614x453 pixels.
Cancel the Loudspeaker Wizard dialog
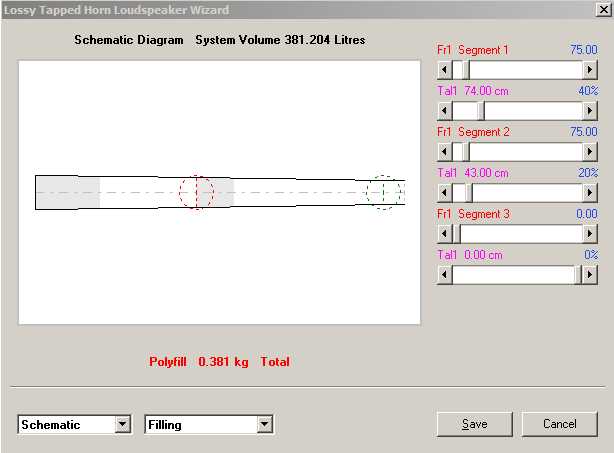pyautogui.click(x=560, y=424)
